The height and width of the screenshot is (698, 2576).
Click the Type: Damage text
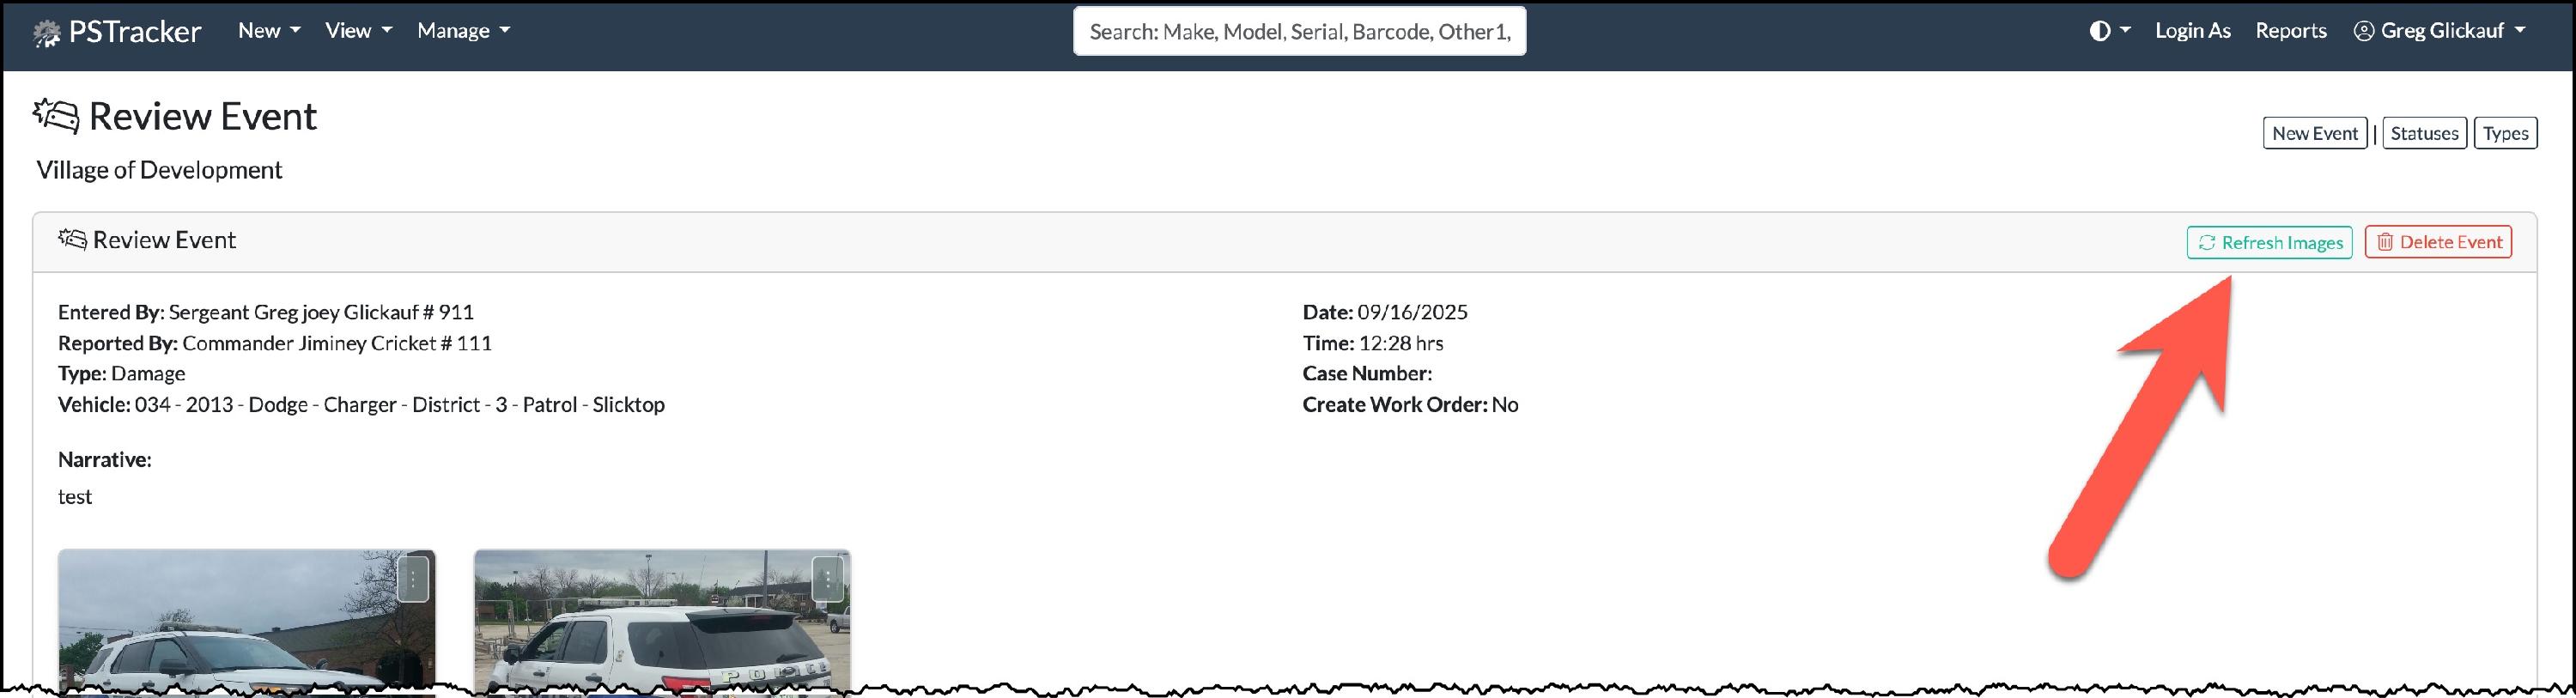tap(121, 373)
